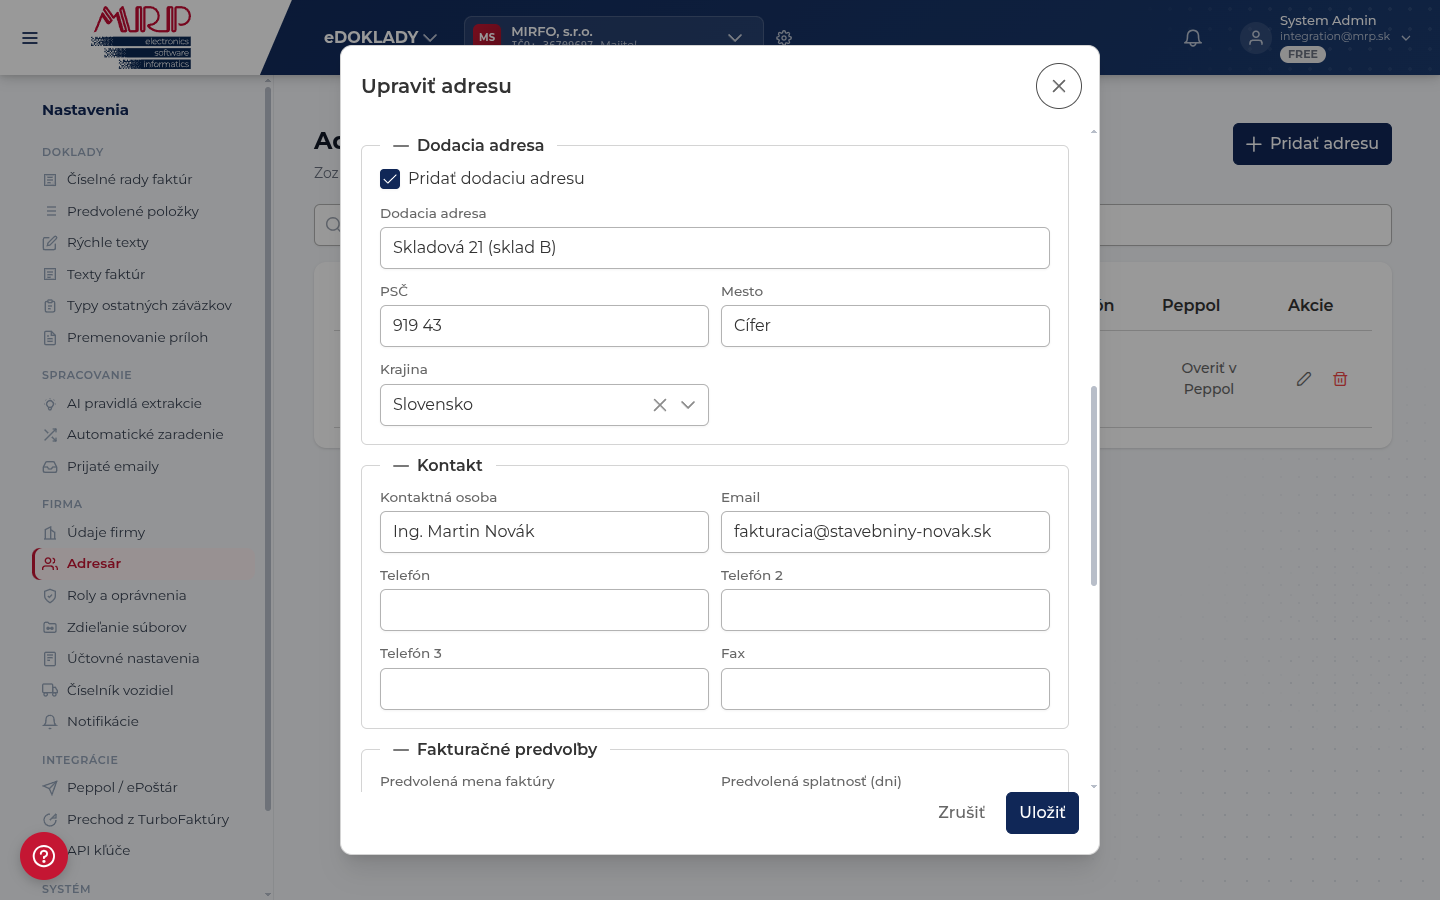Viewport: 1440px width, 900px height.
Task: Click the PSČ field with 919 43
Action: (544, 326)
